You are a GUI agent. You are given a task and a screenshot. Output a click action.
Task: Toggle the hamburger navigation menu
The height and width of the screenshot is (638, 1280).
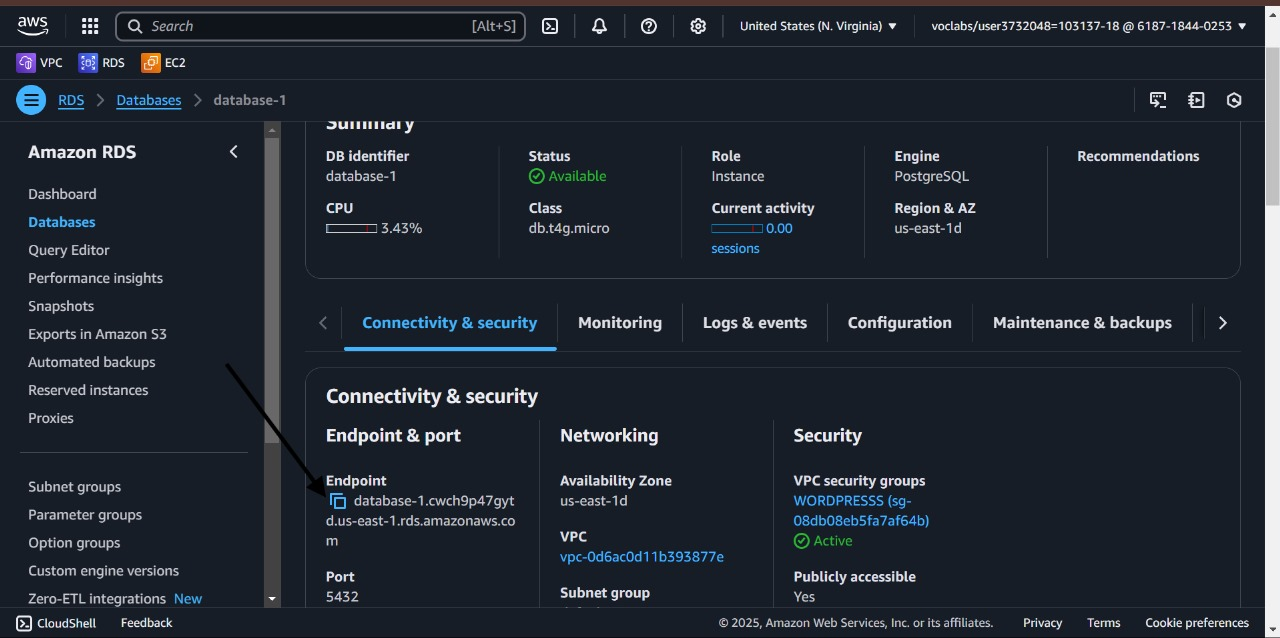click(x=31, y=100)
